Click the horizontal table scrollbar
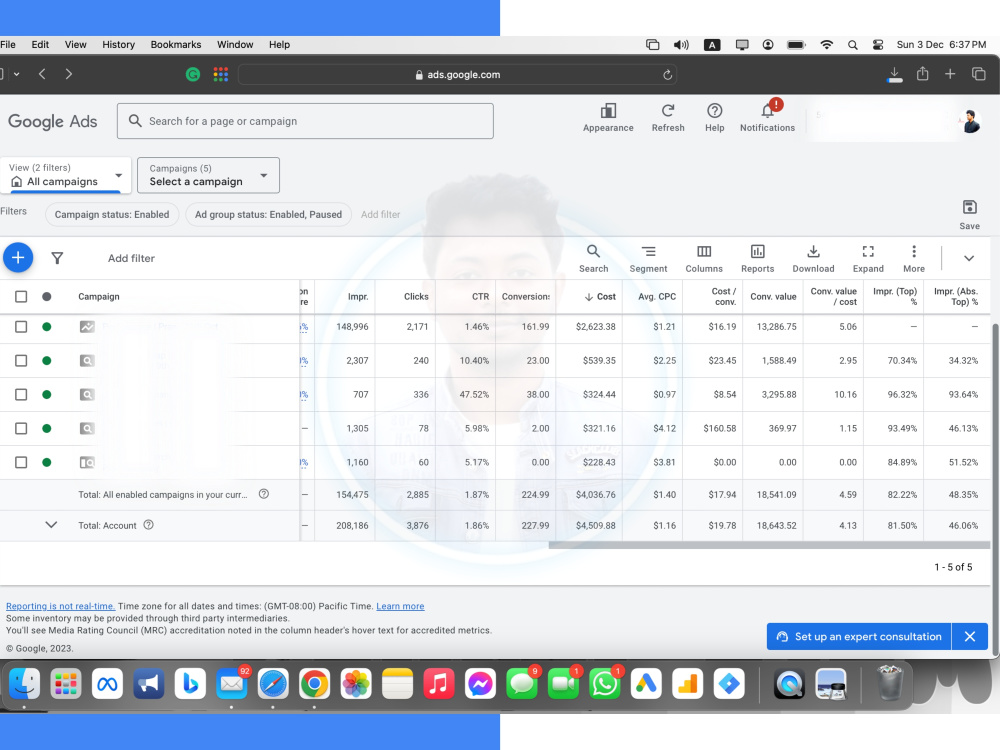Viewport: 1000px width, 750px height. point(769,545)
